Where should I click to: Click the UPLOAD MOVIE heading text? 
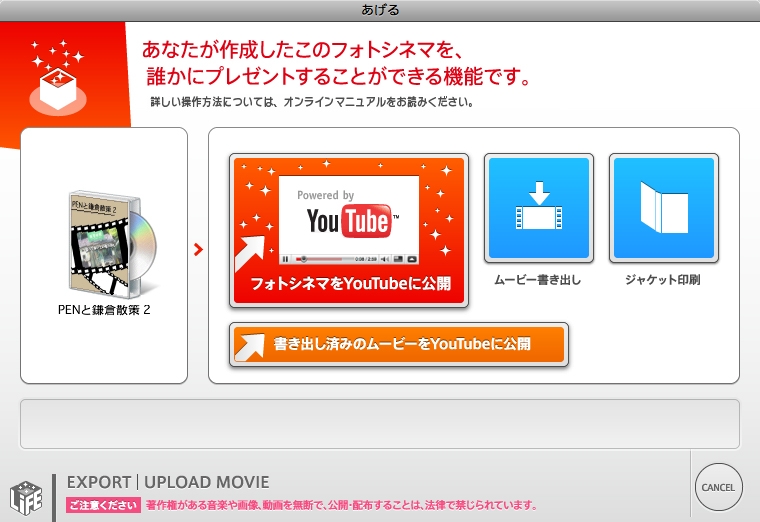(206, 482)
